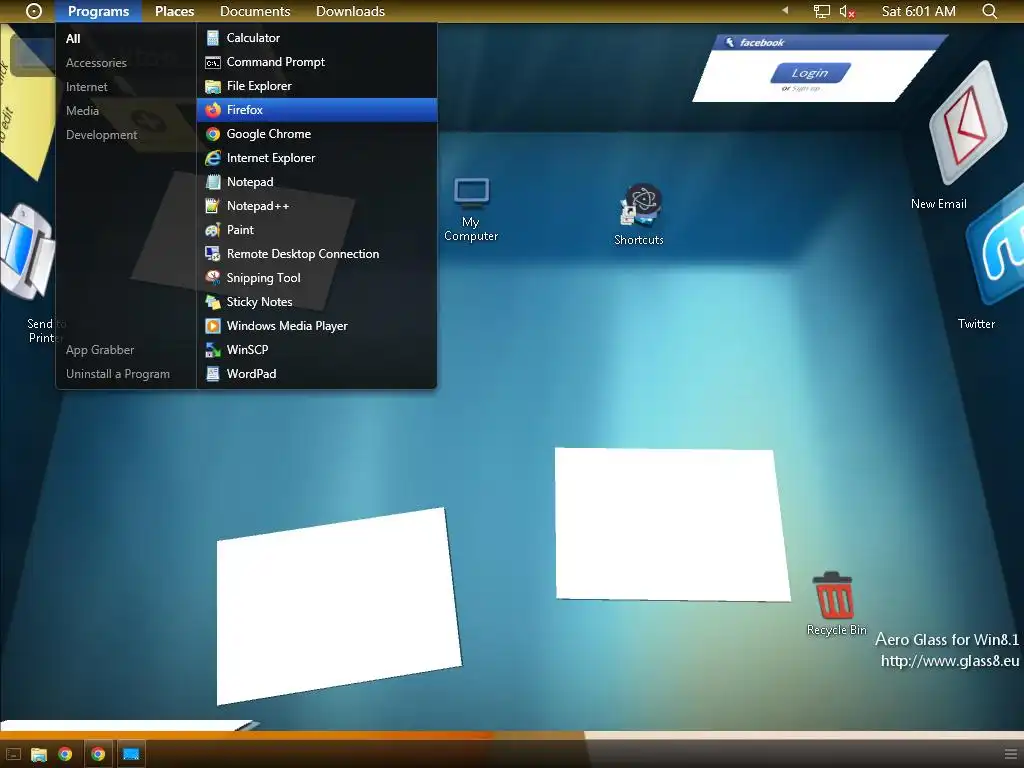Open Snipping Tool from the list
Screen dimensions: 1024x768
pos(317,278)
